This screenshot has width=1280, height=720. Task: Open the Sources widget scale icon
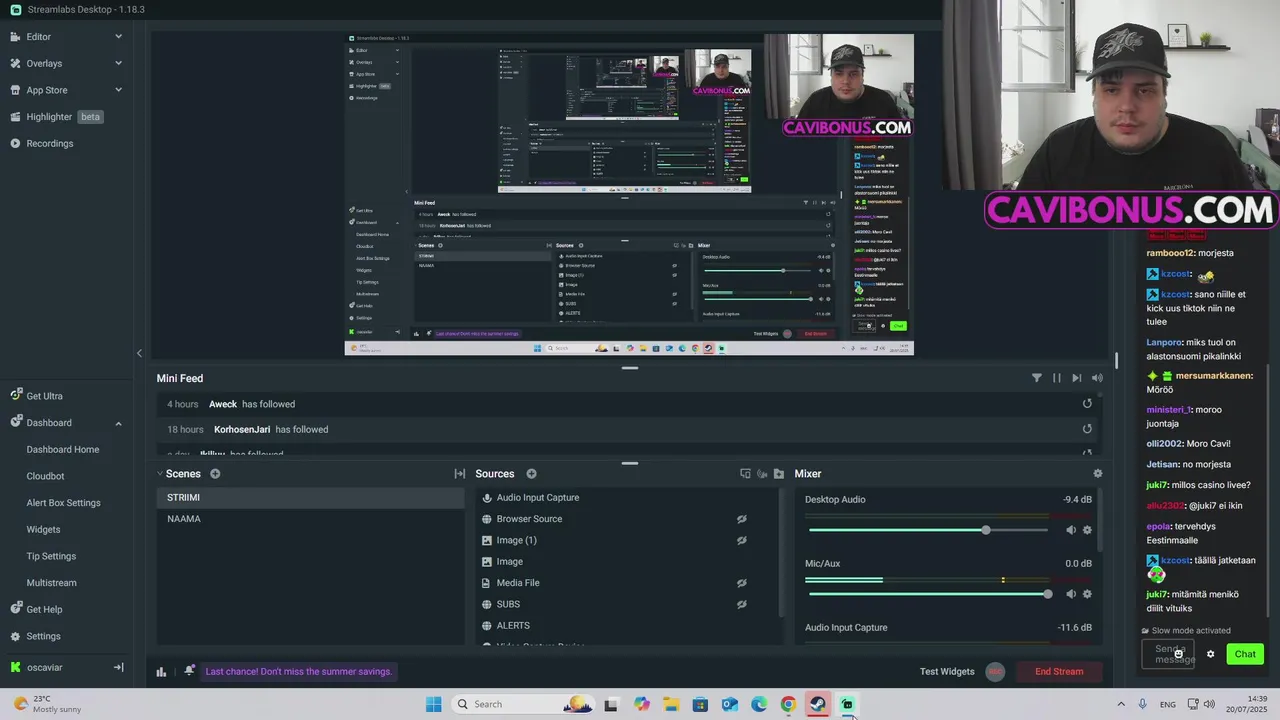(x=745, y=474)
